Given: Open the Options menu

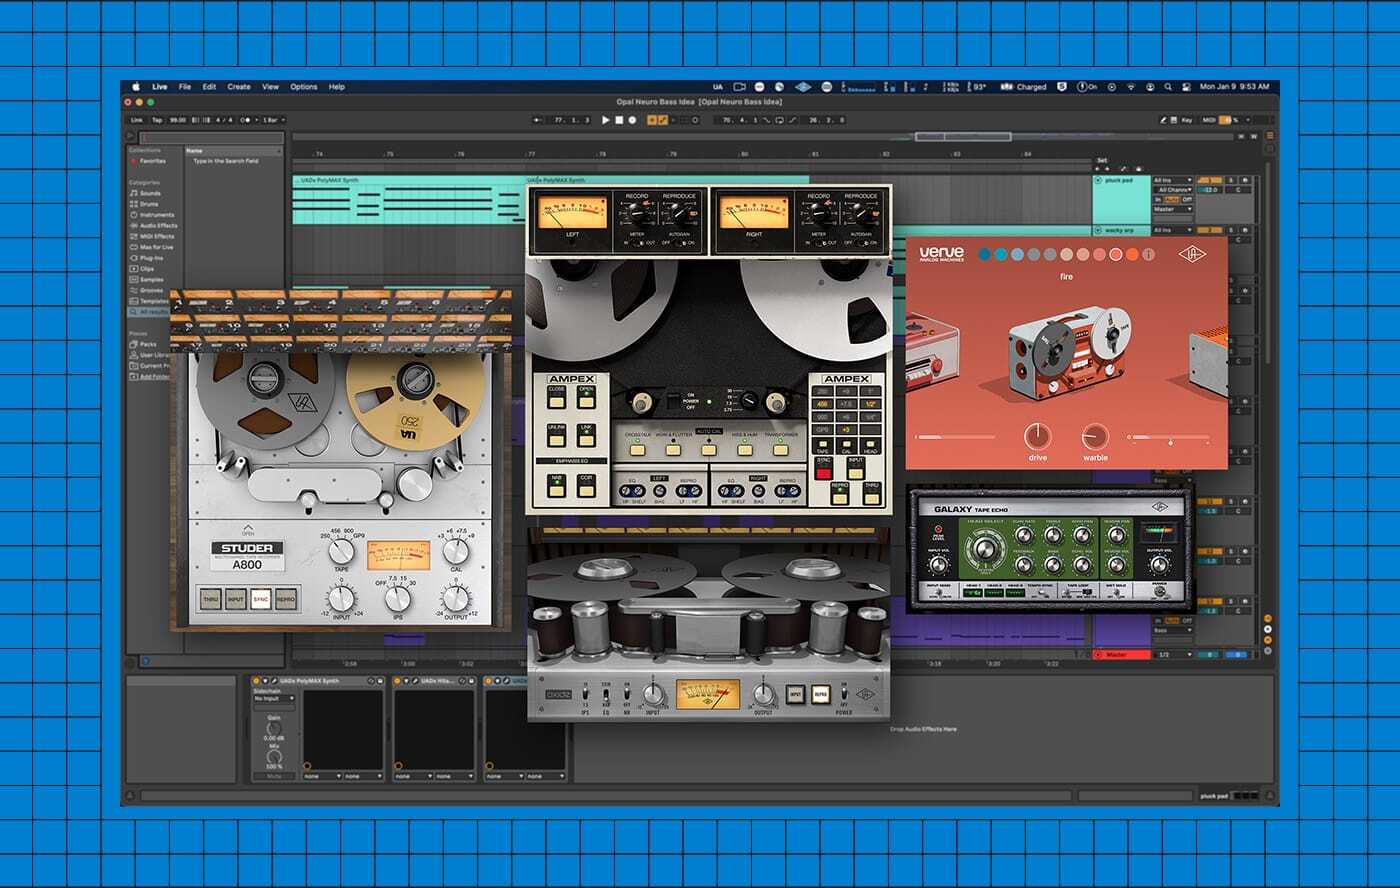Looking at the screenshot, I should click(304, 87).
